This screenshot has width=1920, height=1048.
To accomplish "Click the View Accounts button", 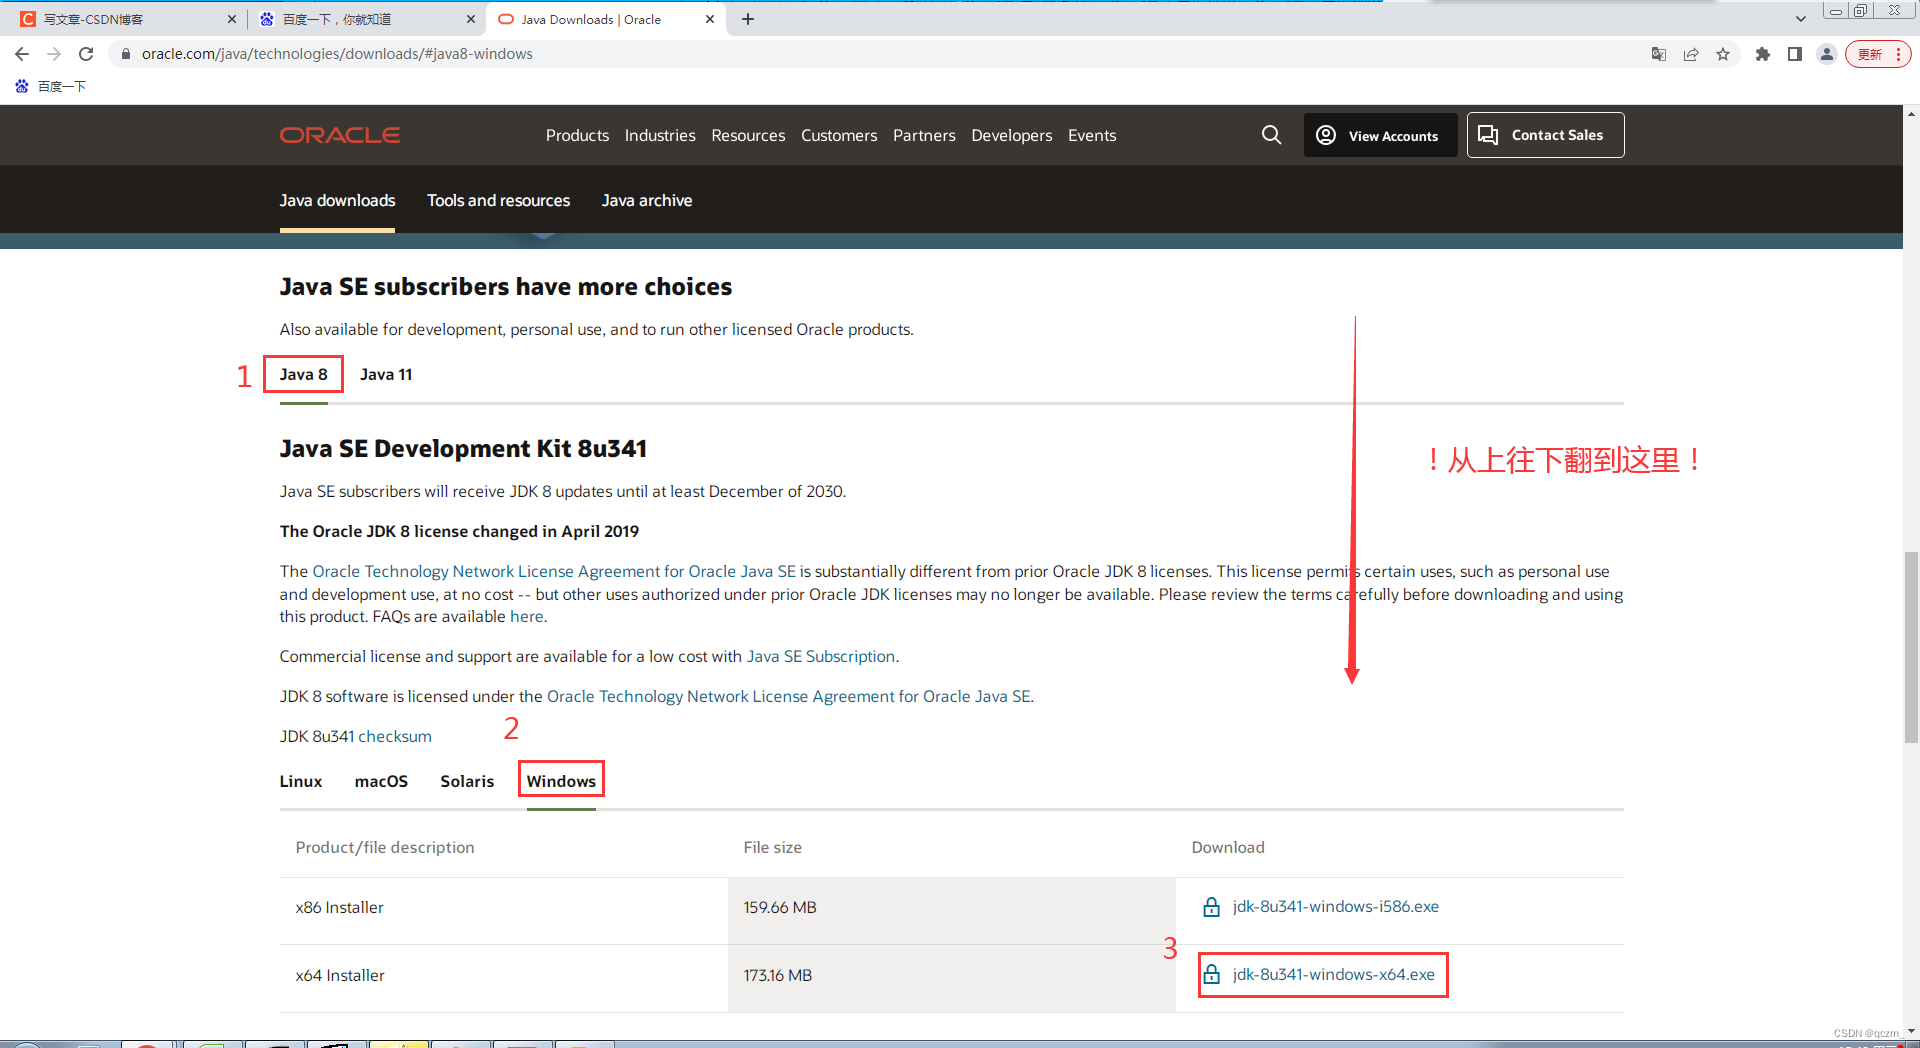I will click(1380, 135).
